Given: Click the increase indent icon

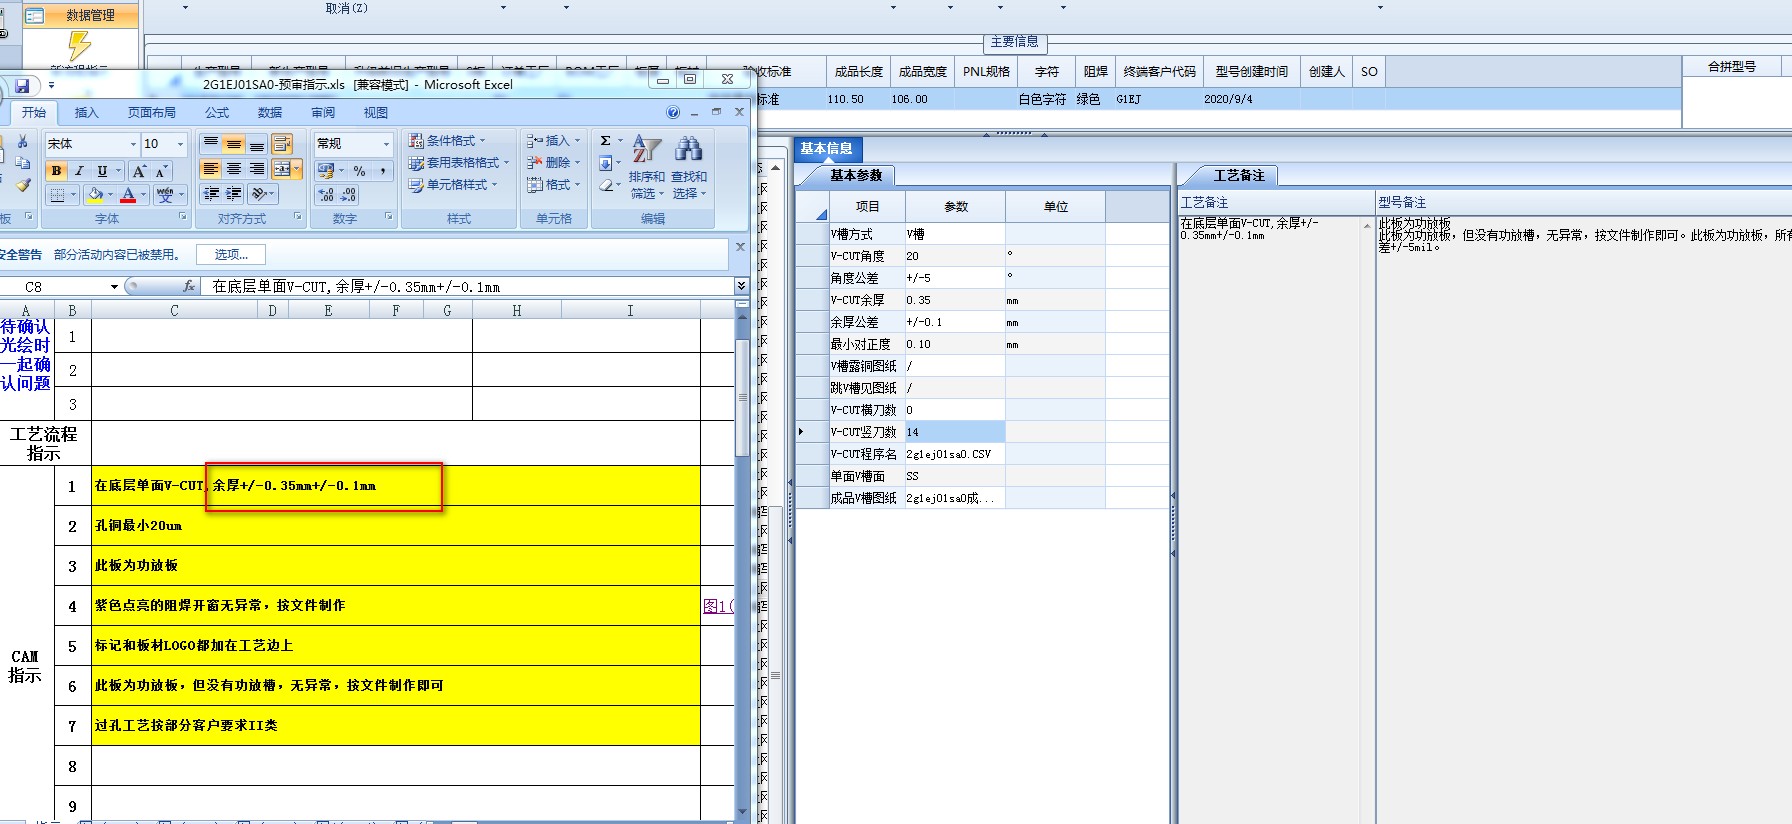Looking at the screenshot, I should coord(234,194).
